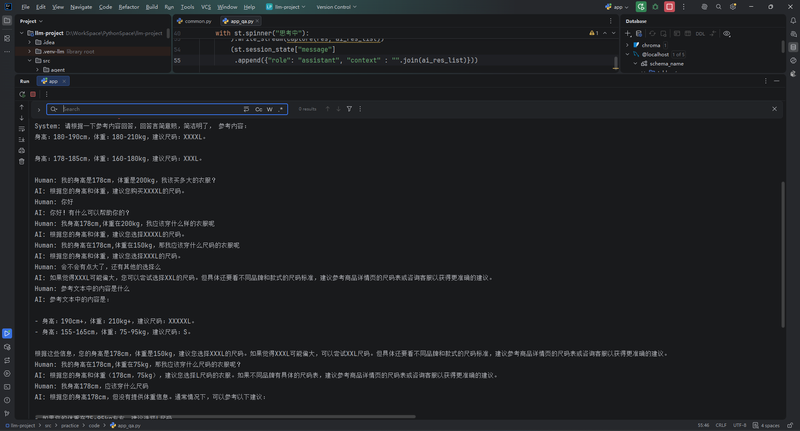Image resolution: width=800 pixels, height=431 pixels.
Task: Open the Structure tool window icon
Action: point(7,38)
